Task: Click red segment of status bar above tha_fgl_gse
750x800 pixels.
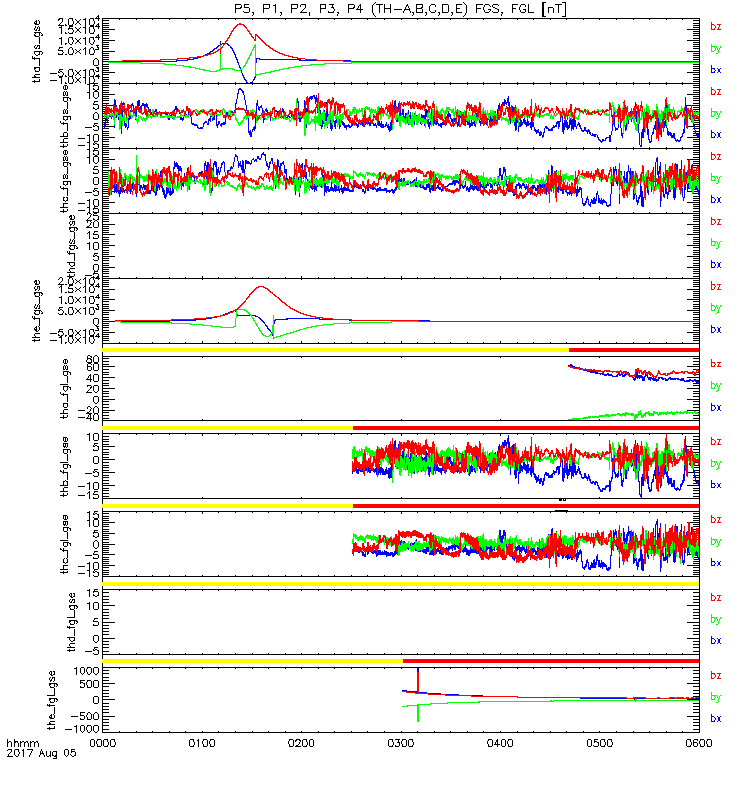Action: point(634,350)
